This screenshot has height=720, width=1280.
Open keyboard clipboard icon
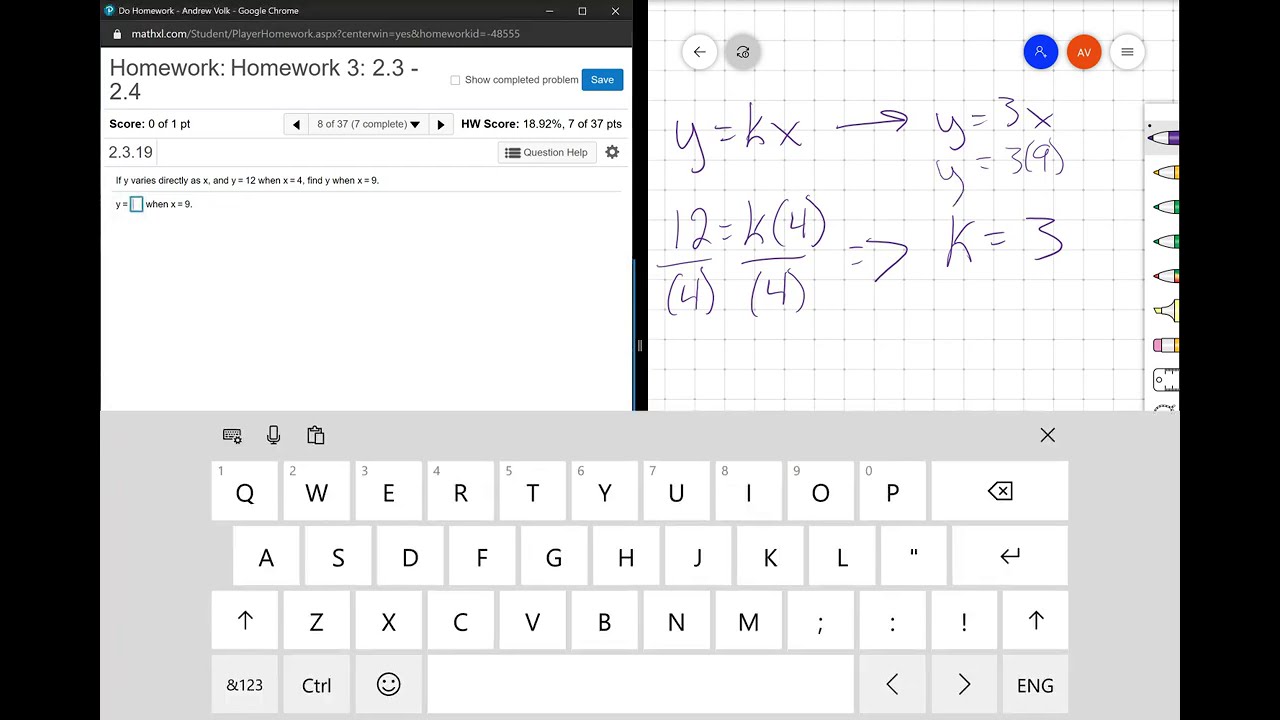click(316, 435)
